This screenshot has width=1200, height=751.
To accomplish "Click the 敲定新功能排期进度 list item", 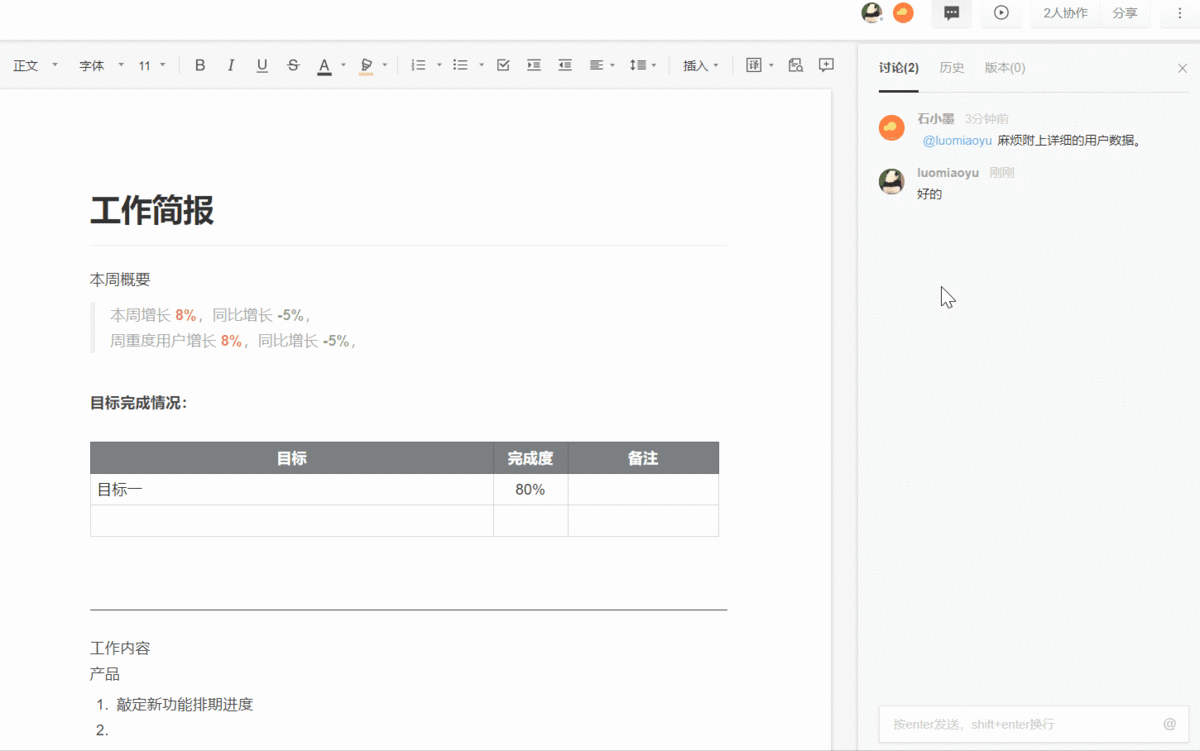I will pos(185,704).
